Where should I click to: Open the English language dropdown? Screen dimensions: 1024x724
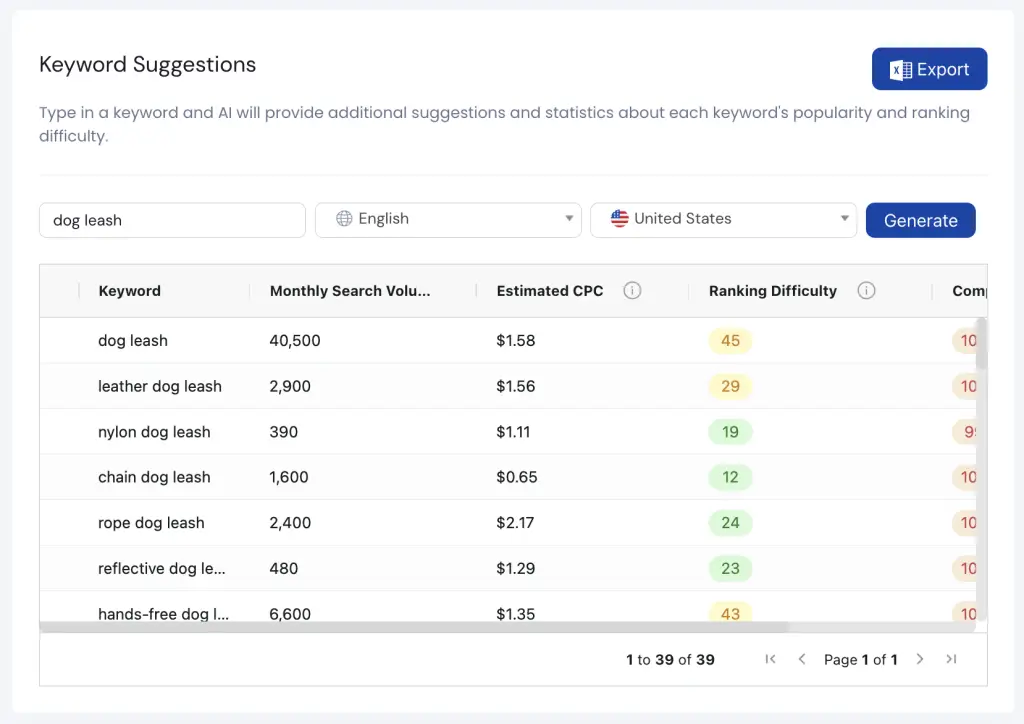tap(448, 219)
